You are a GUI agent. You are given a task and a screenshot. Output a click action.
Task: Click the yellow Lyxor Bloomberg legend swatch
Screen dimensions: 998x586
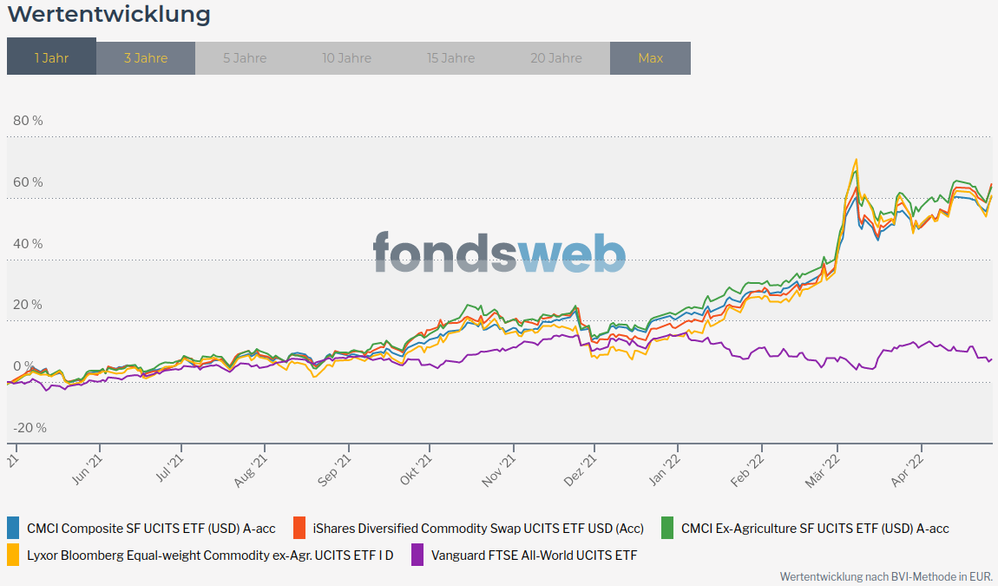click(14, 554)
